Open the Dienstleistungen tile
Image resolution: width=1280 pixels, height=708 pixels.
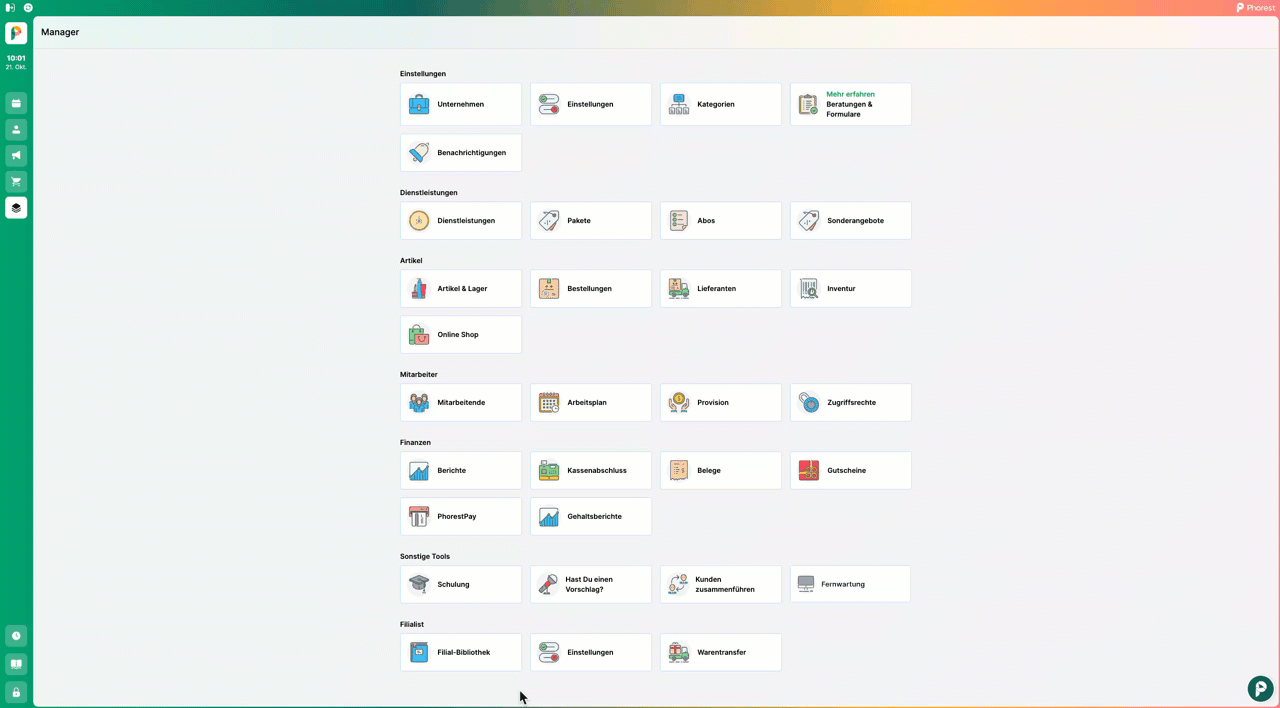click(461, 221)
